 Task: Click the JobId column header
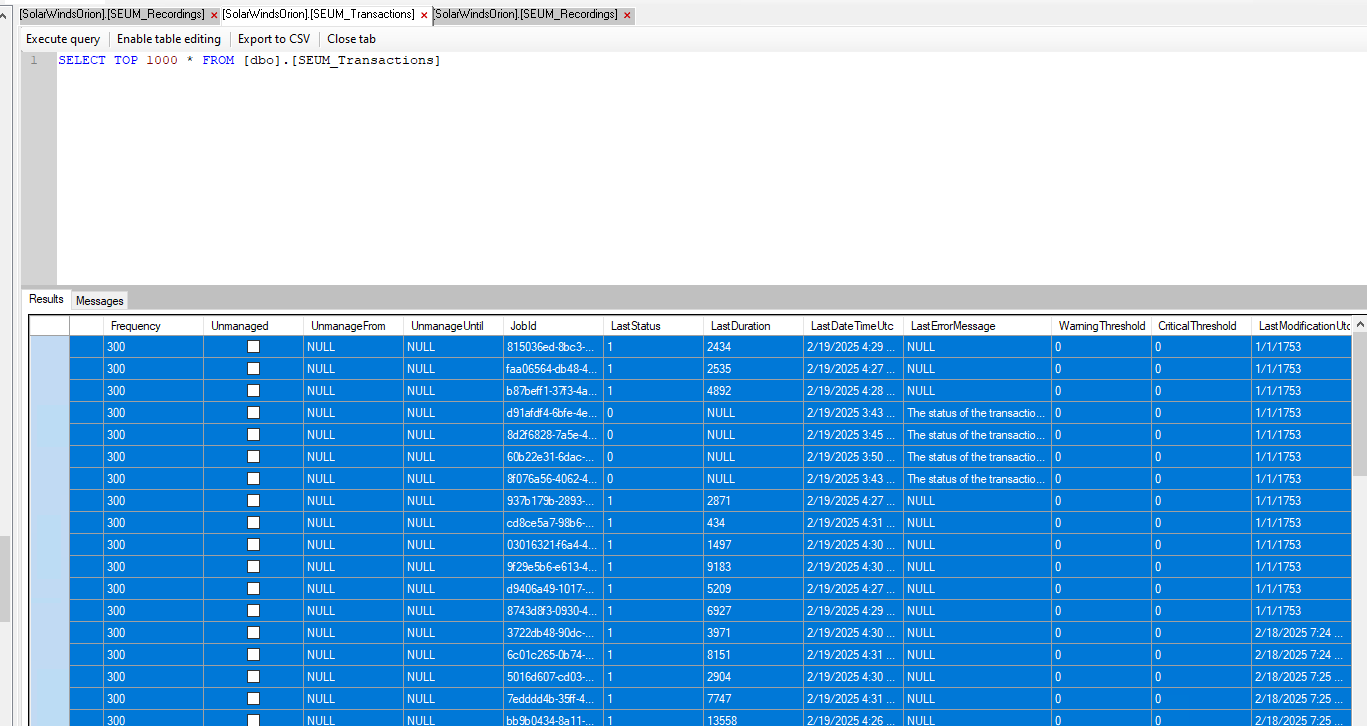[553, 326]
